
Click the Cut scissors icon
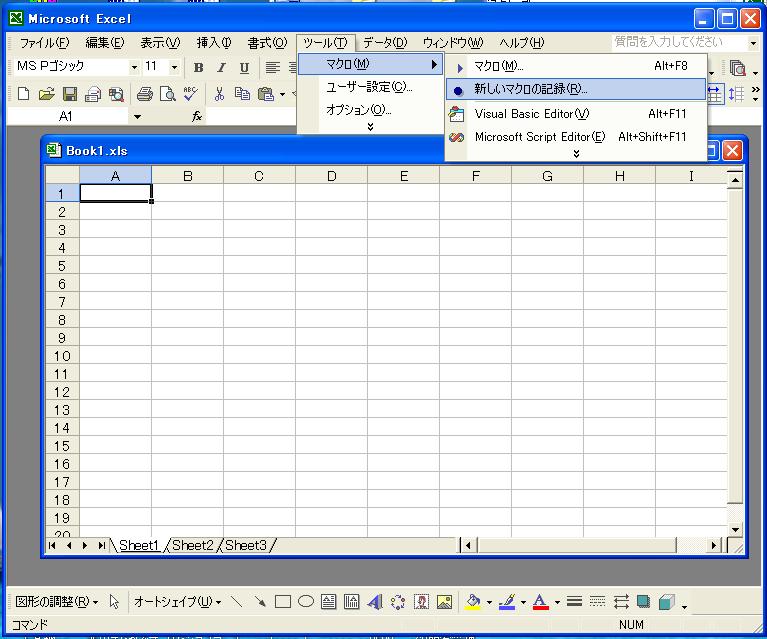click(219, 93)
